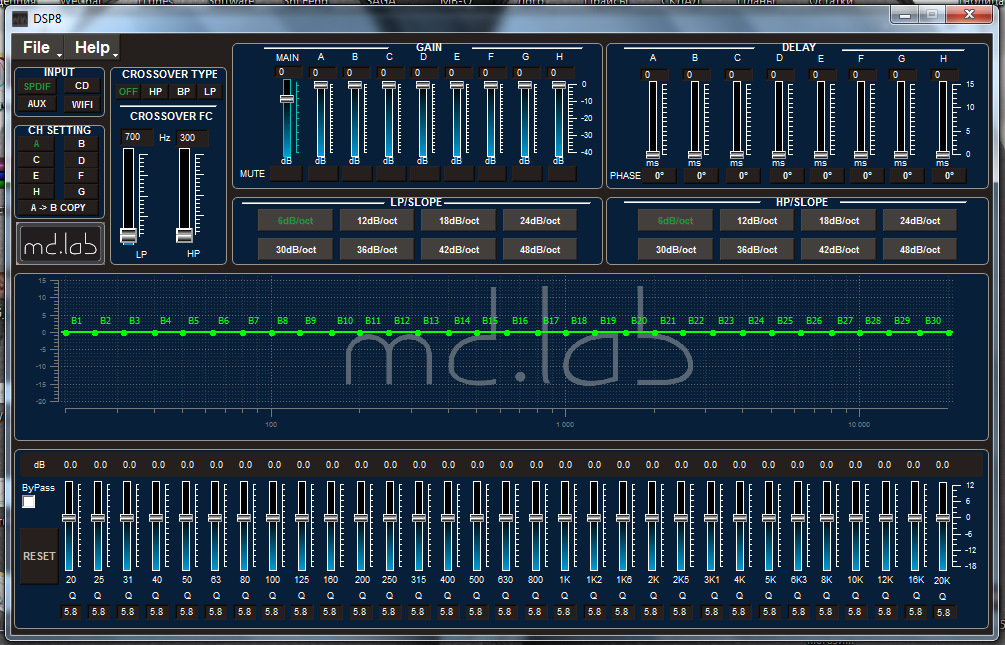
Task: Open the Help menu
Action: pos(94,47)
